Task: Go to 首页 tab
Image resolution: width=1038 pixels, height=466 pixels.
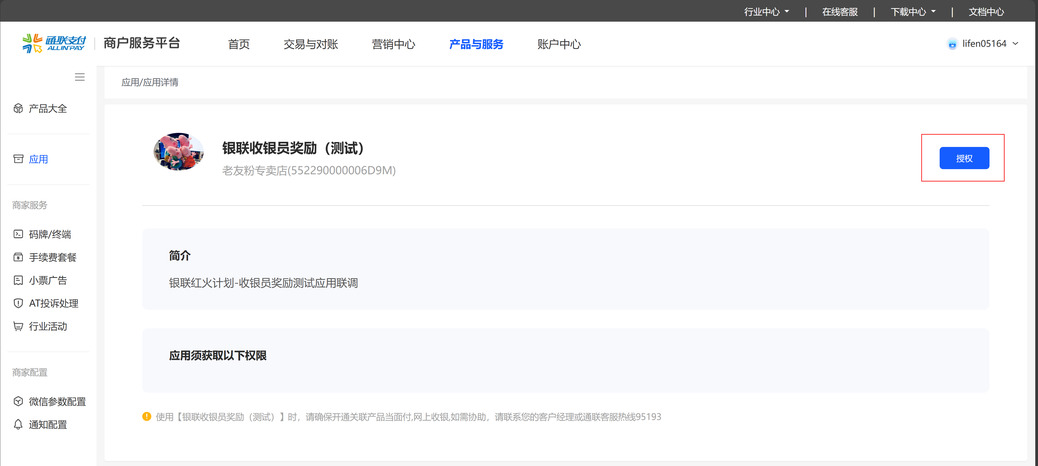Action: pyautogui.click(x=239, y=44)
